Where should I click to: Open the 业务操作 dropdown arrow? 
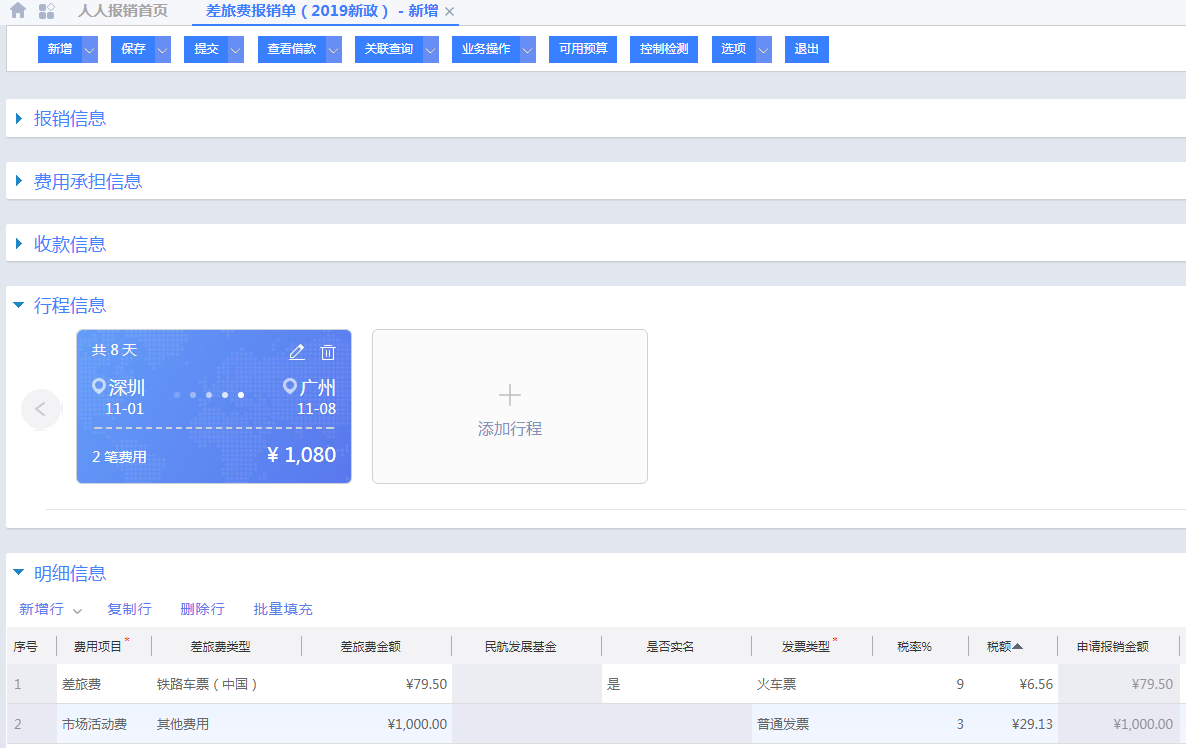(528, 49)
